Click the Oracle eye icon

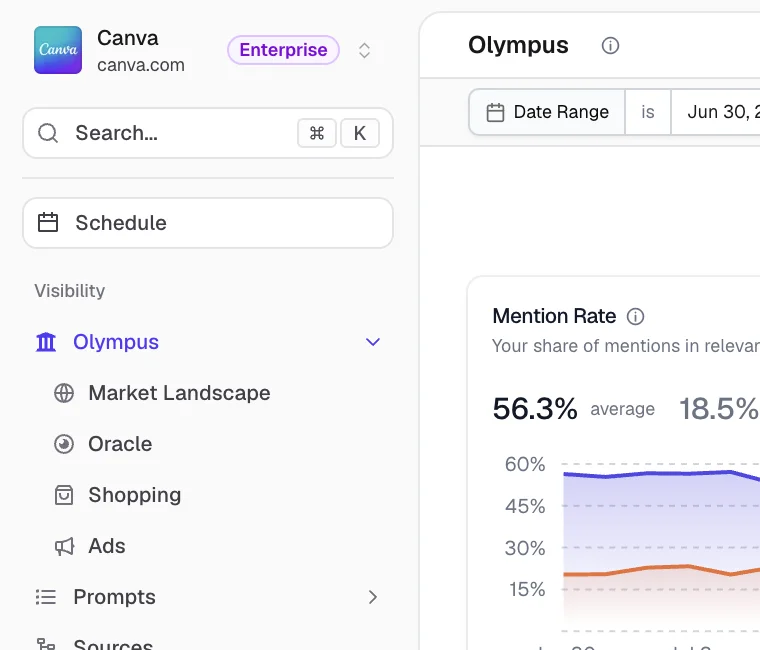click(64, 444)
